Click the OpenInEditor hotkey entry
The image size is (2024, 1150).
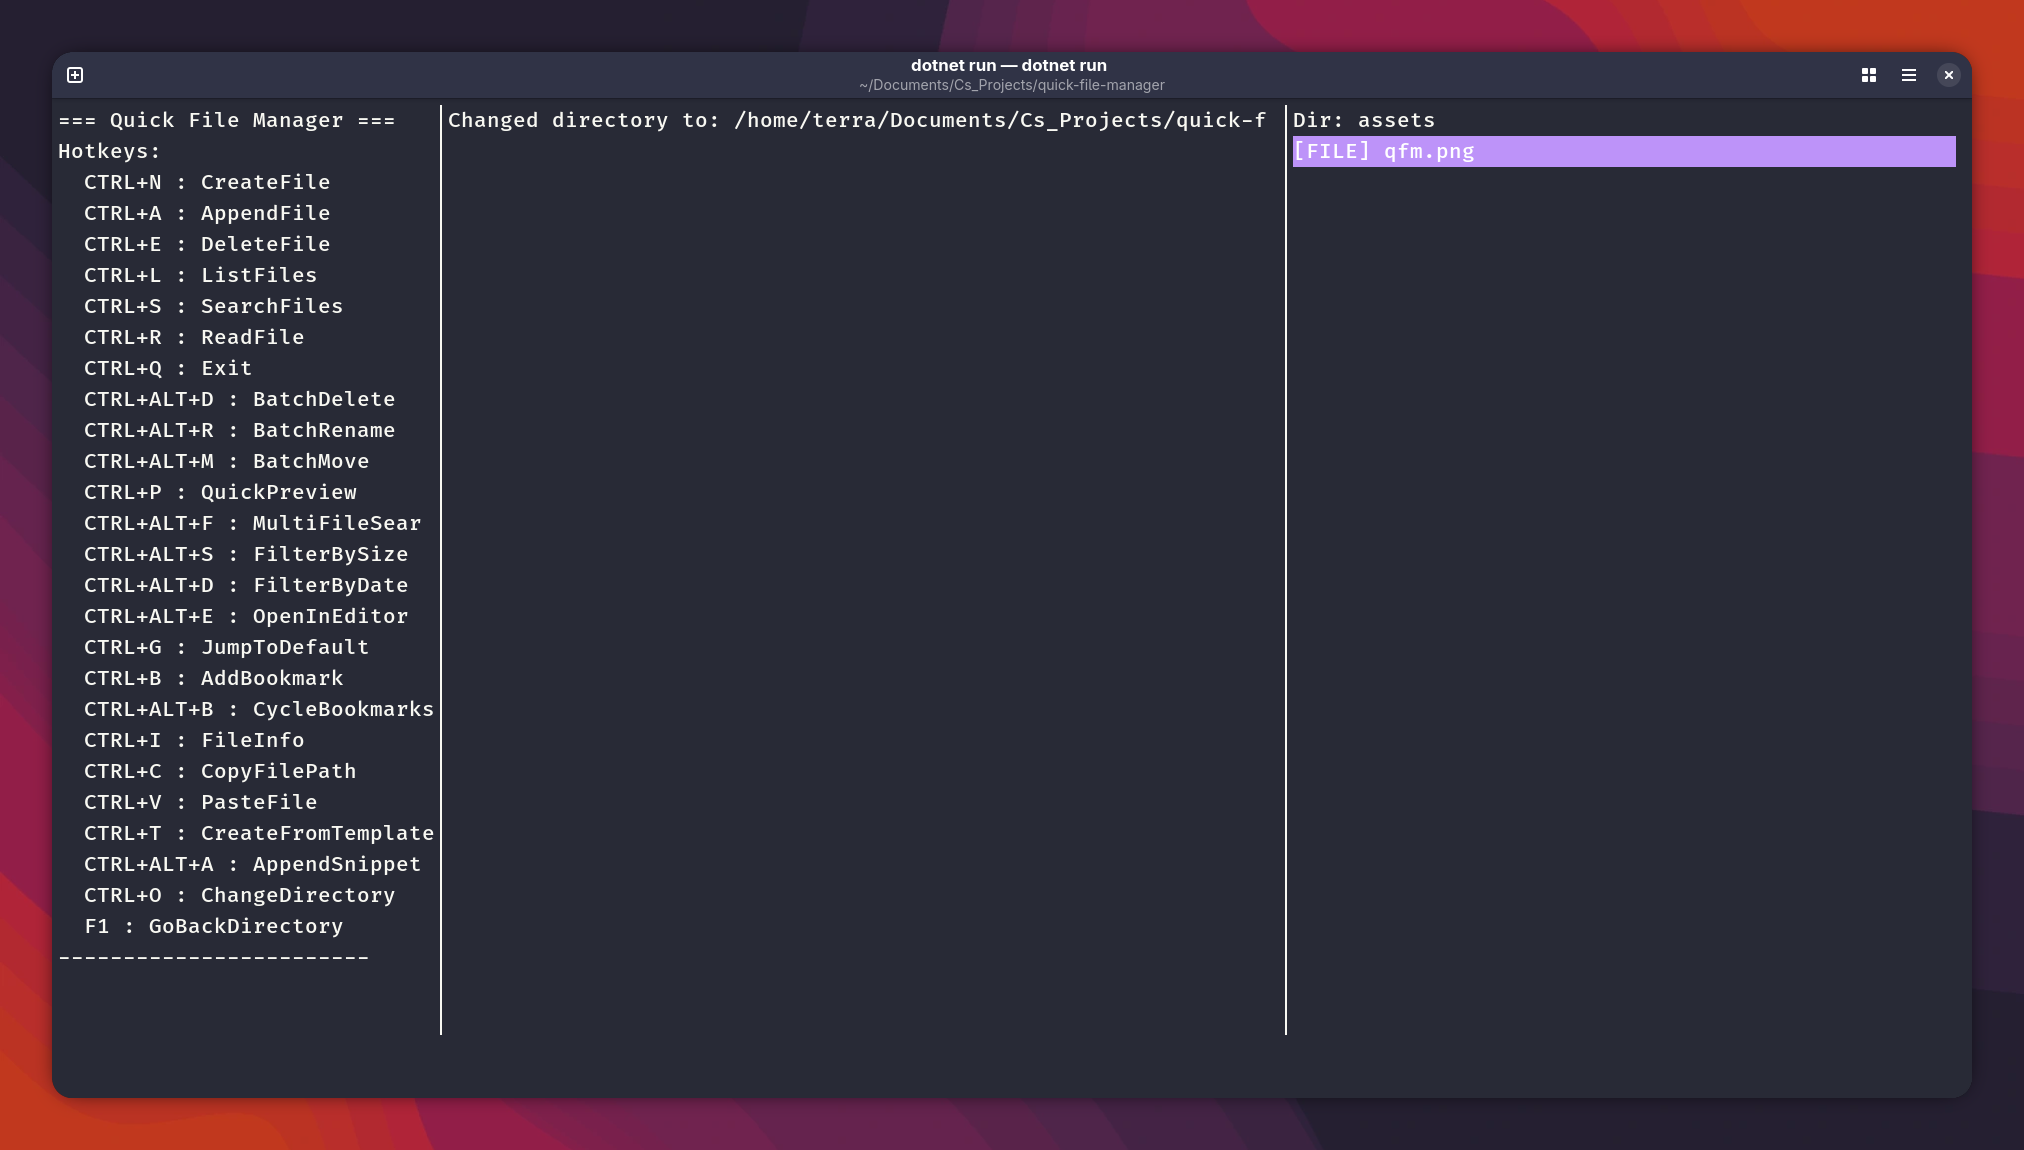coord(246,617)
